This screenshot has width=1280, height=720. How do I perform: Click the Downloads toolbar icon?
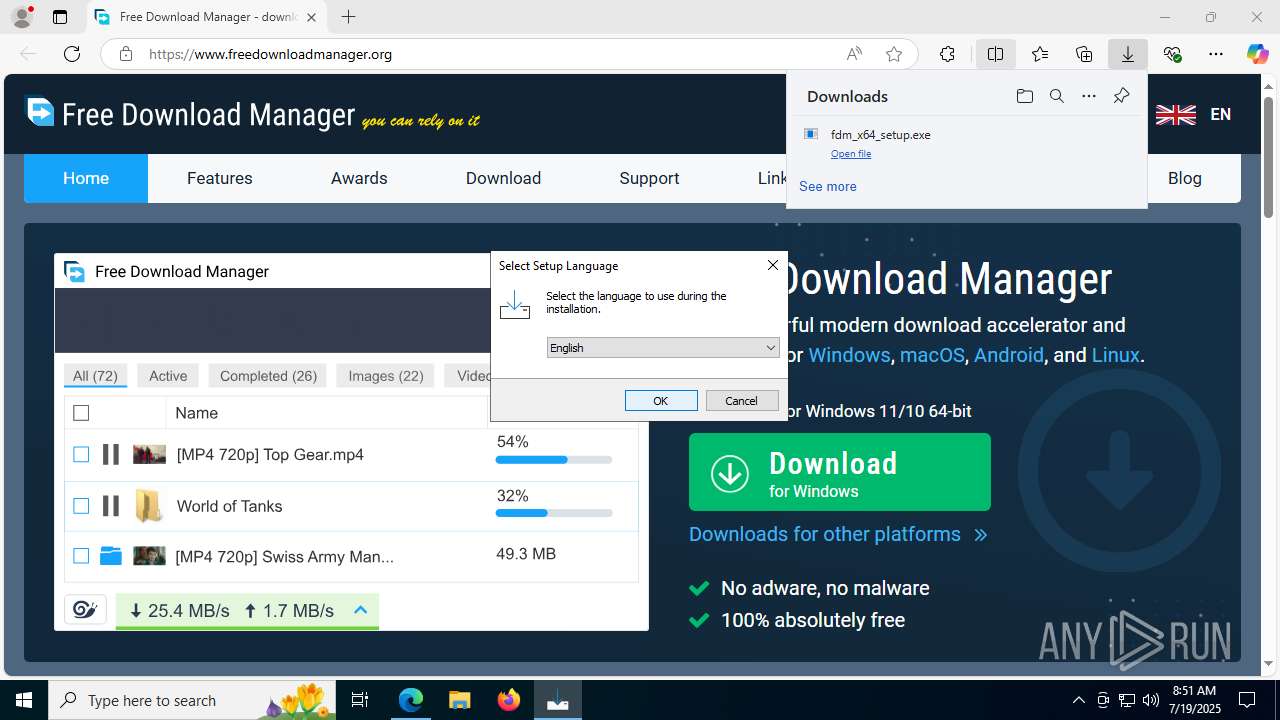[1128, 54]
